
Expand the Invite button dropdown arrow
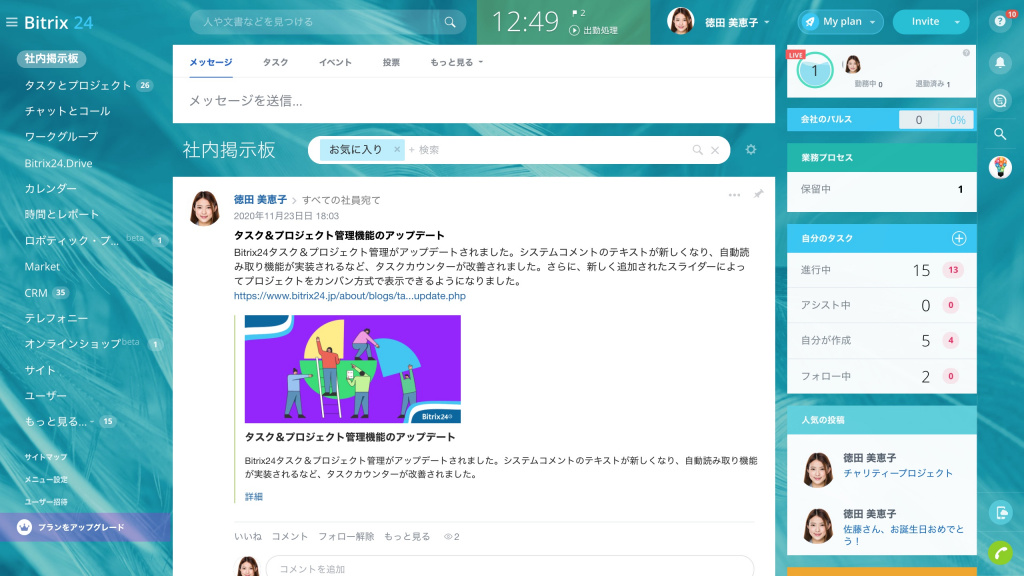pos(957,22)
